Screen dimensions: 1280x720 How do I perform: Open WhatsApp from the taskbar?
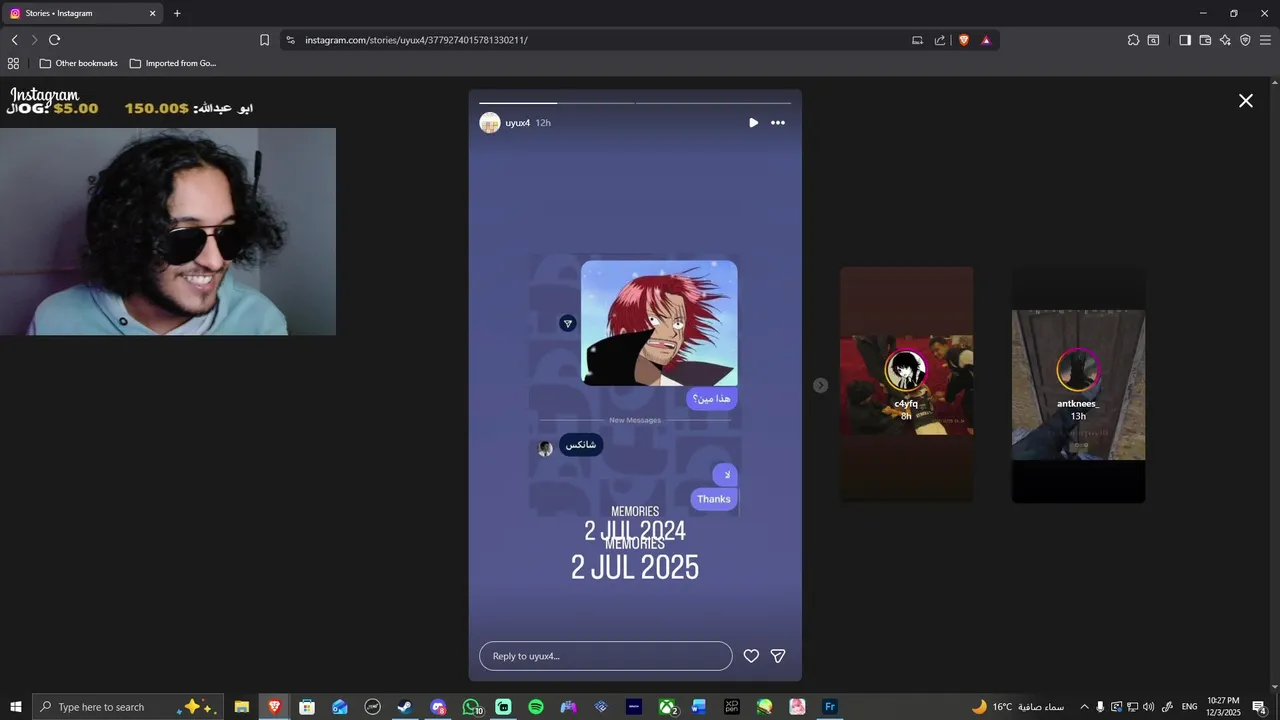click(471, 707)
